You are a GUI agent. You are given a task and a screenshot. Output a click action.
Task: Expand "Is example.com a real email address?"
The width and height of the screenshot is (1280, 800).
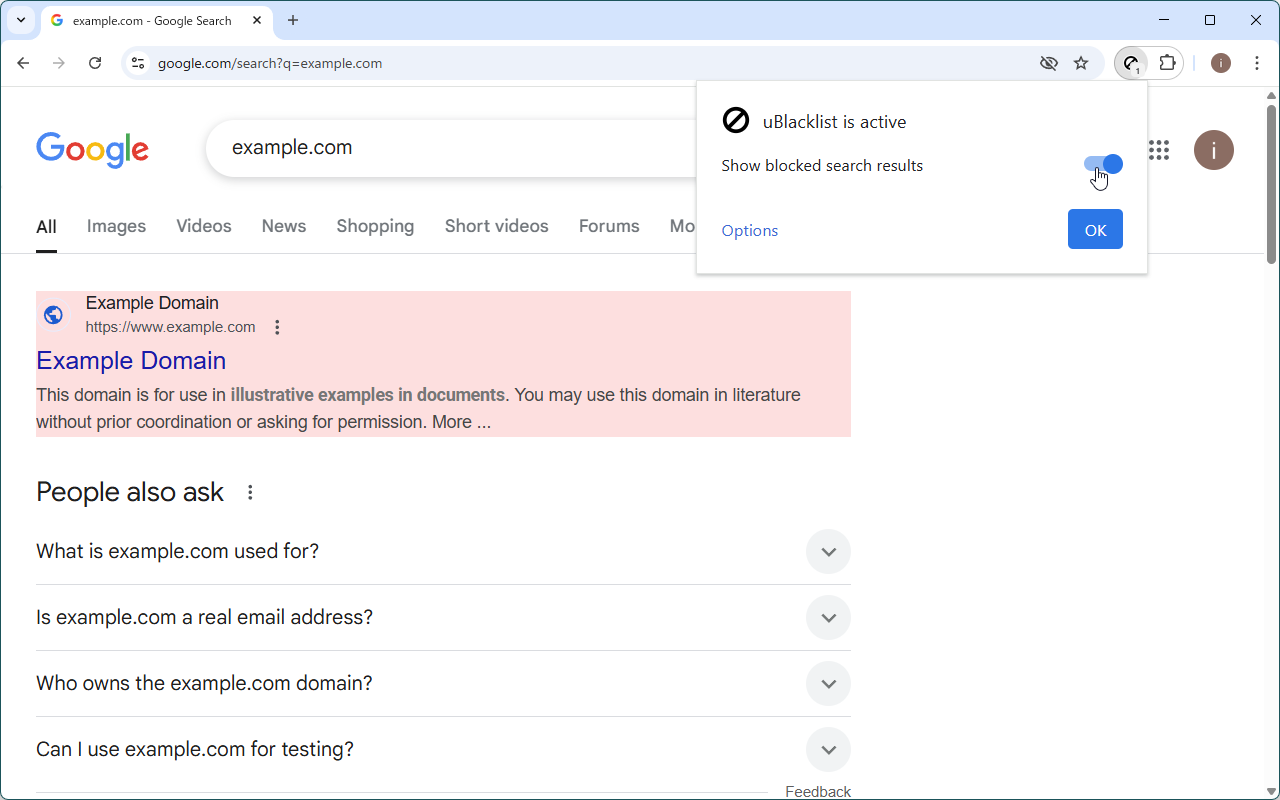[x=828, y=617]
